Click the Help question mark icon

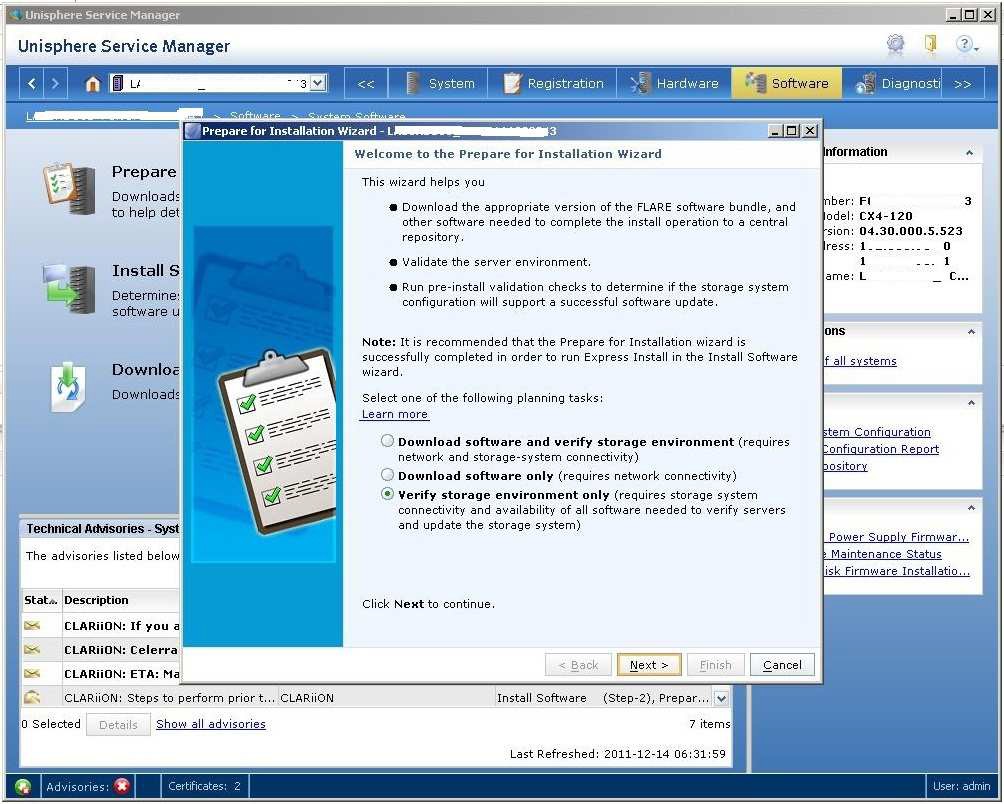pos(964,45)
